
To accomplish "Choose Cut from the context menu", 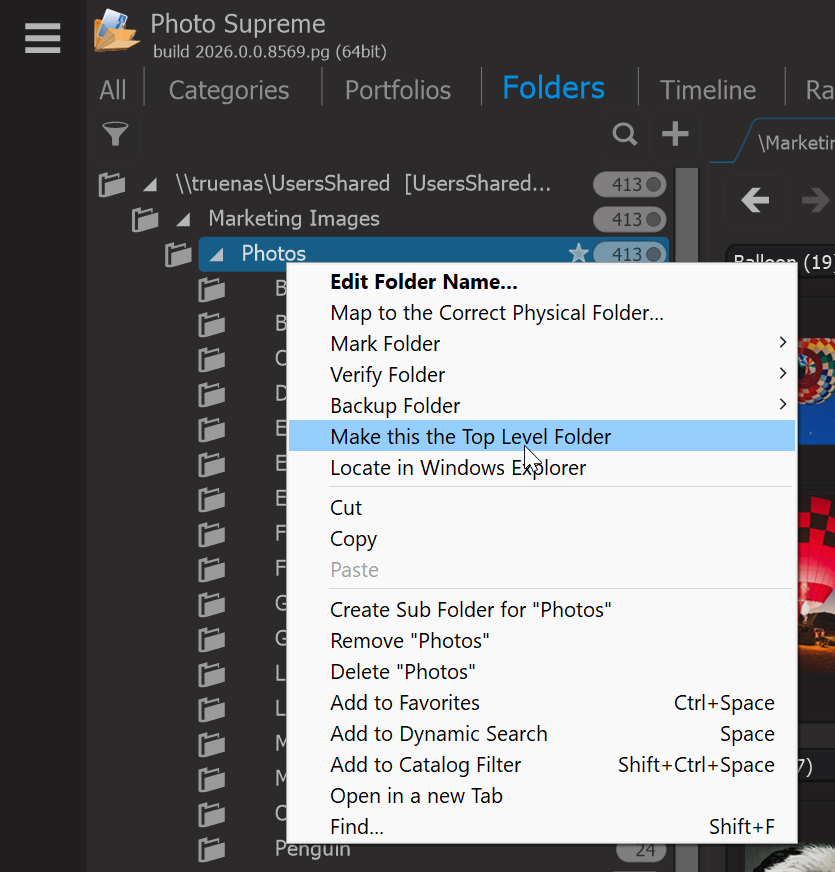I will click(542, 508).
